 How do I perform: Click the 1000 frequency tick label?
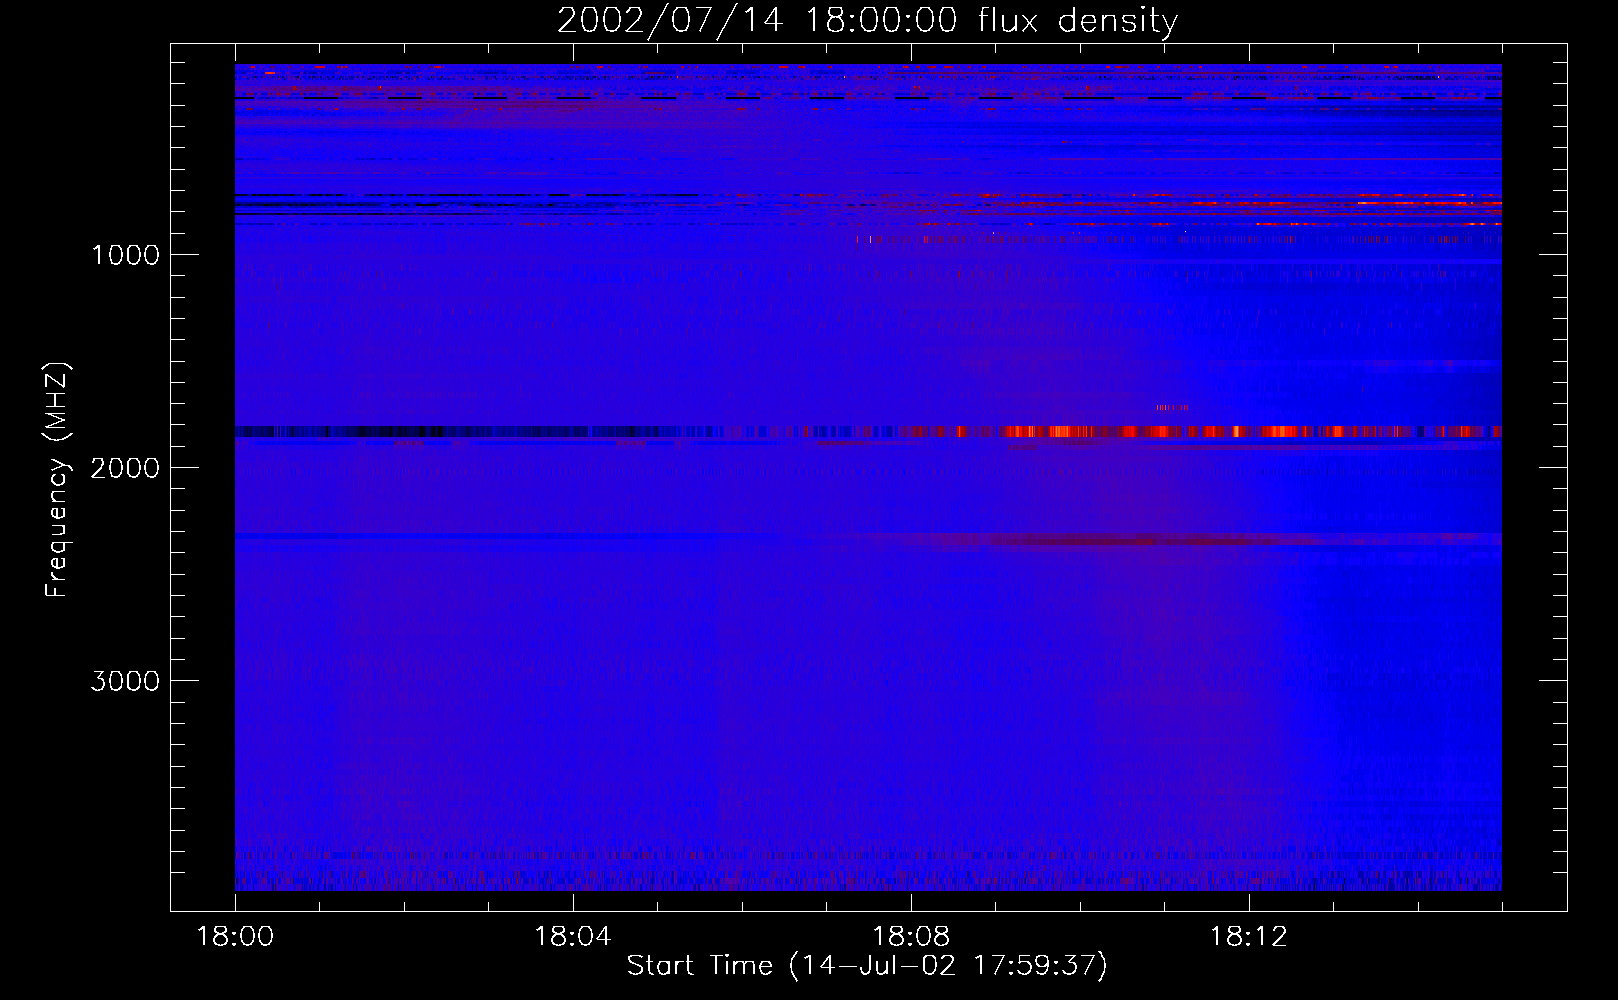coord(125,255)
